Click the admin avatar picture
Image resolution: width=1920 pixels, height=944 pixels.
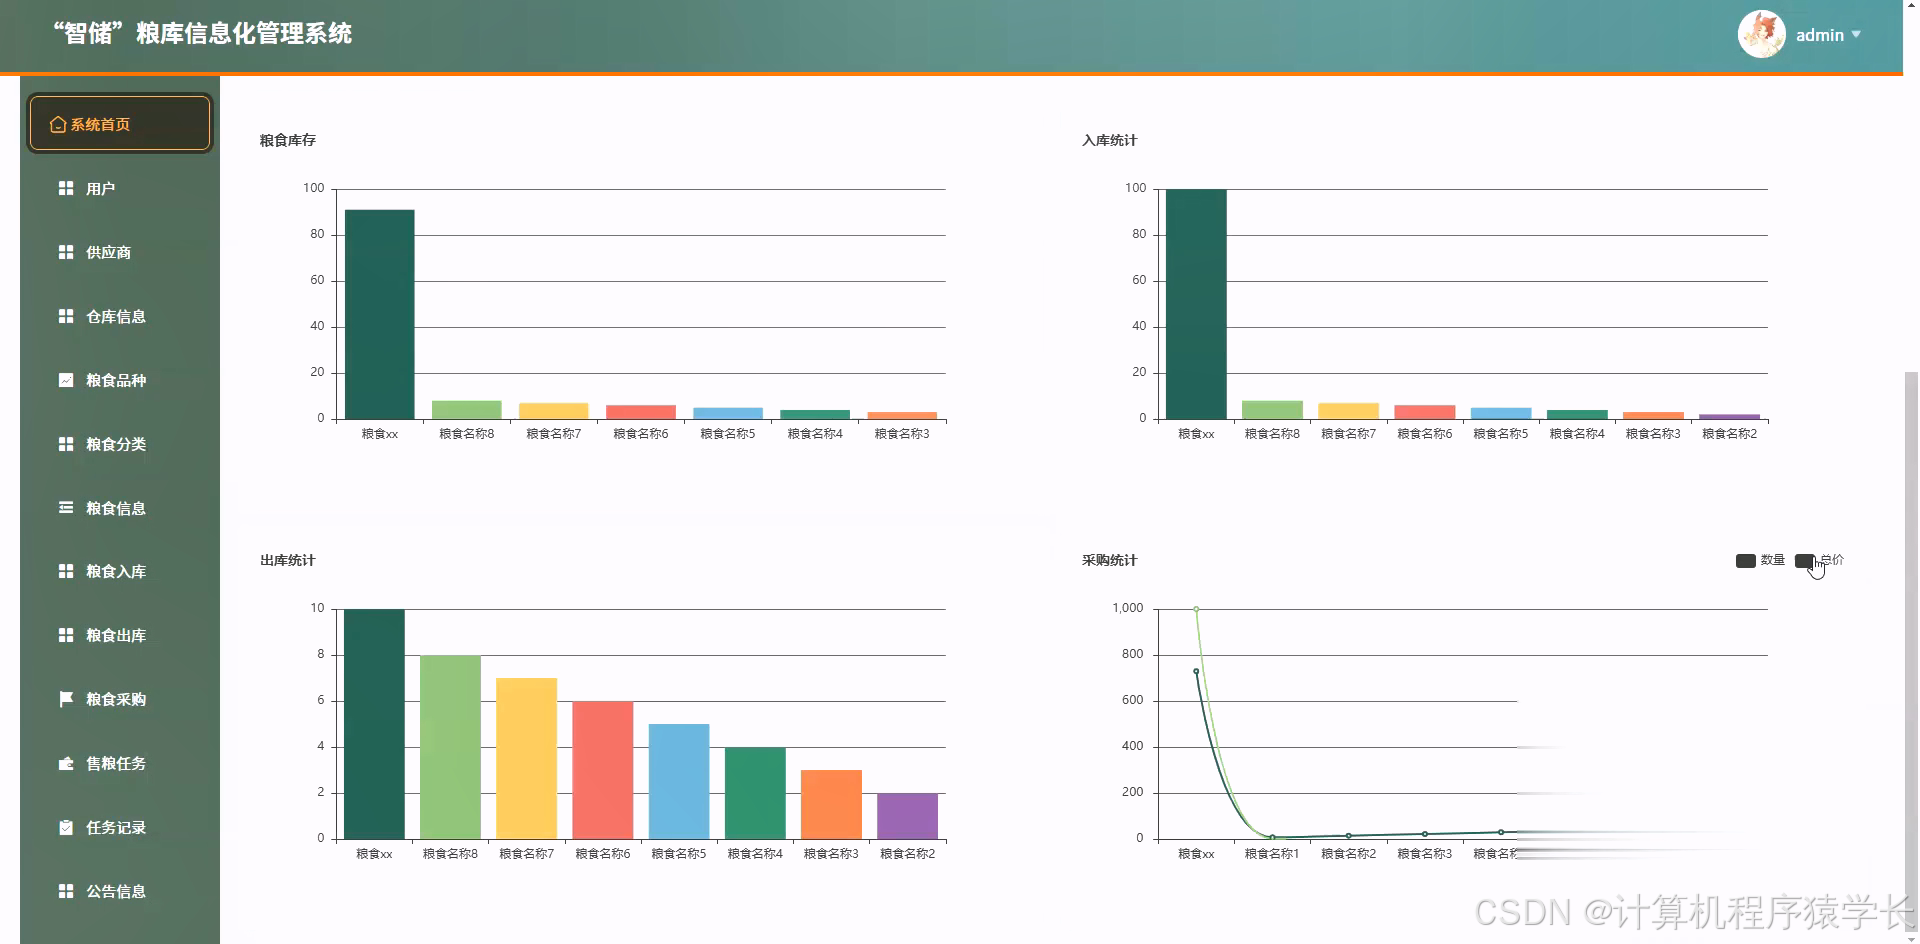click(x=1762, y=34)
